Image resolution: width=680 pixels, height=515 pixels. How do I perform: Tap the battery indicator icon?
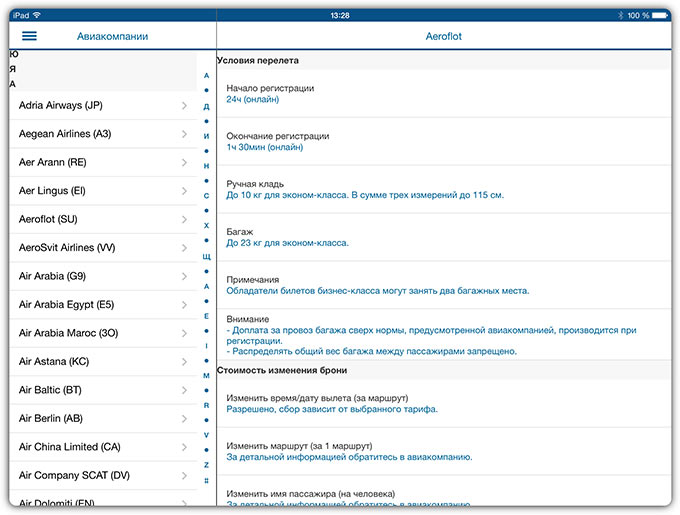pyautogui.click(x=660, y=15)
